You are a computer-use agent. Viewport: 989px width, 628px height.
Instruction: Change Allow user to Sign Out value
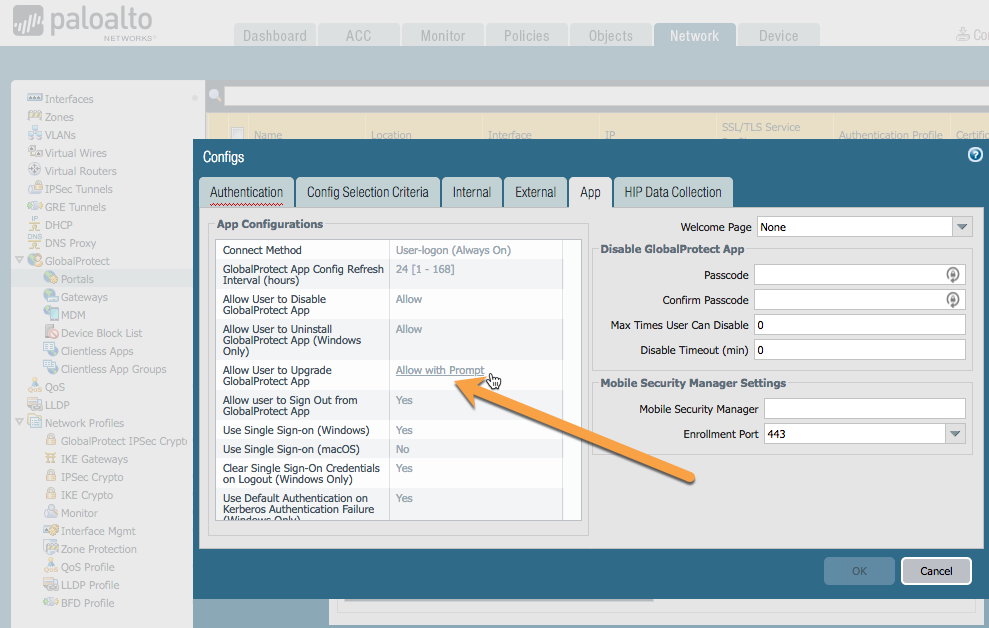tap(404, 400)
